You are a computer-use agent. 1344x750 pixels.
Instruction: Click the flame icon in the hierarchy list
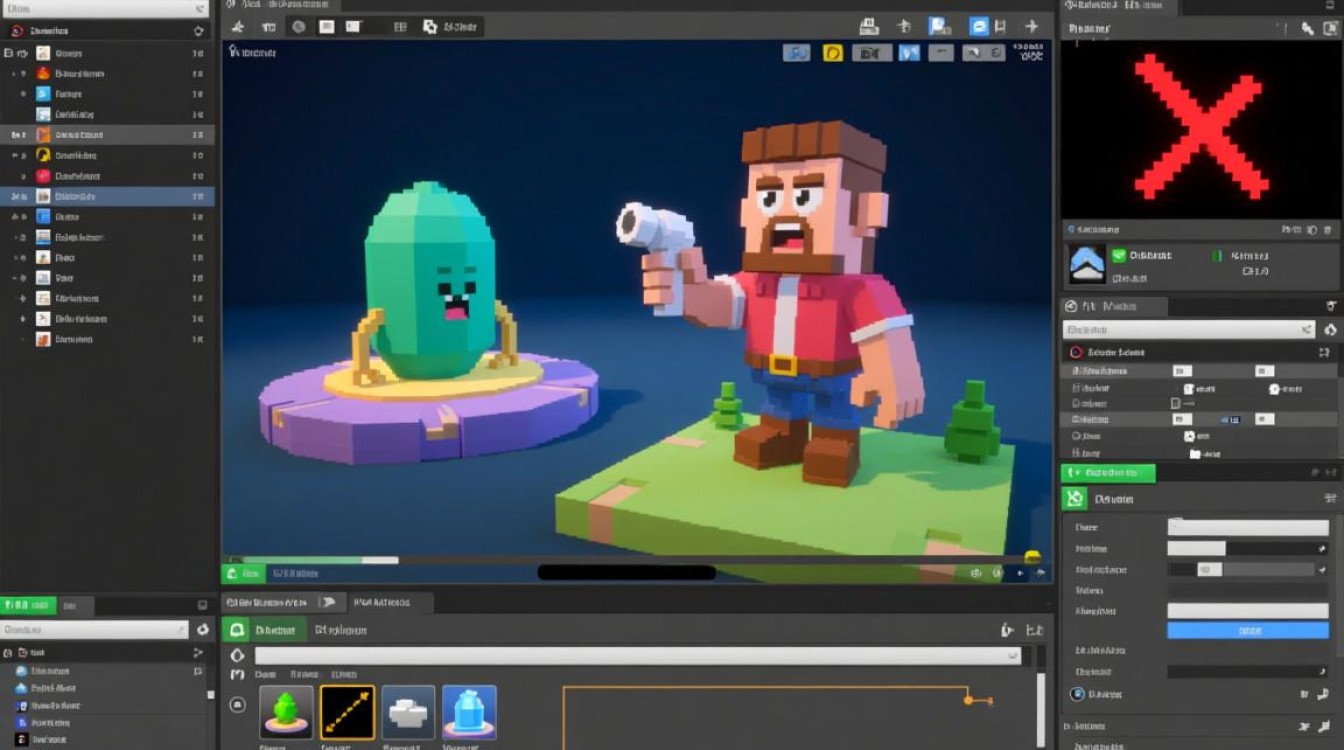(x=43, y=73)
